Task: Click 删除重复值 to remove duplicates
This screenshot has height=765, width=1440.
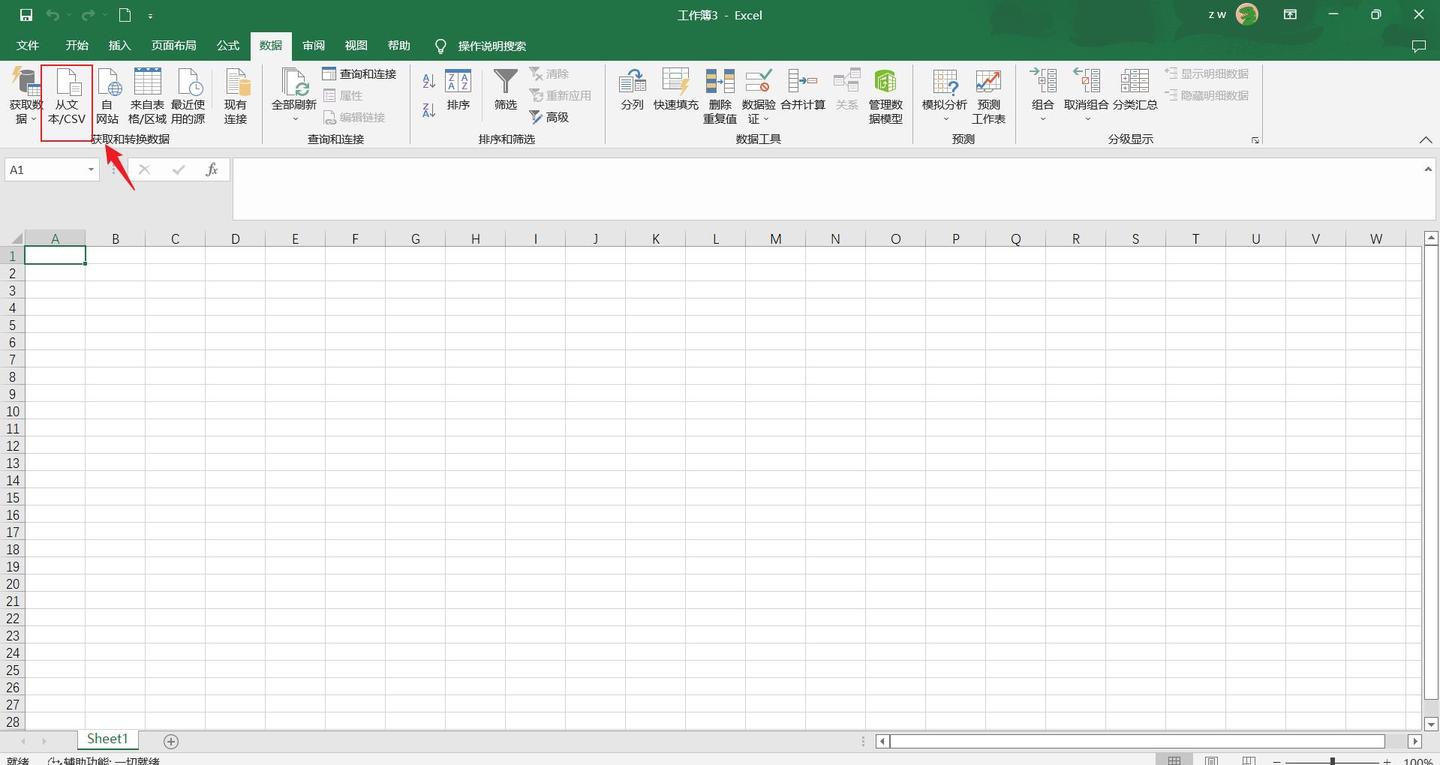Action: pyautogui.click(x=719, y=95)
